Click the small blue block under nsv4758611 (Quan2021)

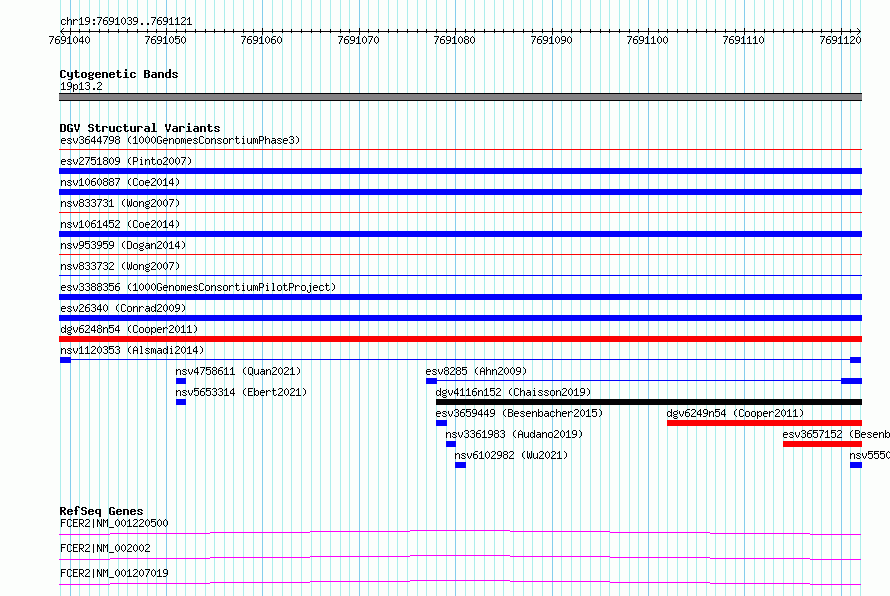[x=181, y=381]
